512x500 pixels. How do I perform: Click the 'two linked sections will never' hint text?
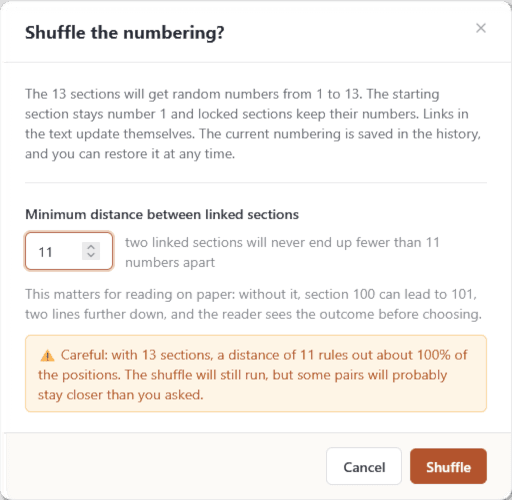click(x=282, y=242)
